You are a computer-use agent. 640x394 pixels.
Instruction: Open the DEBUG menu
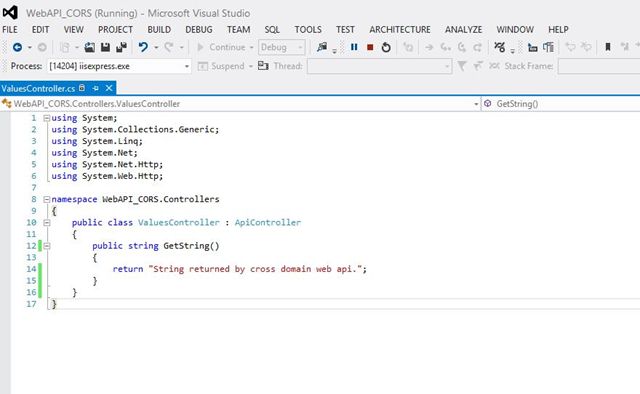[x=199, y=30]
